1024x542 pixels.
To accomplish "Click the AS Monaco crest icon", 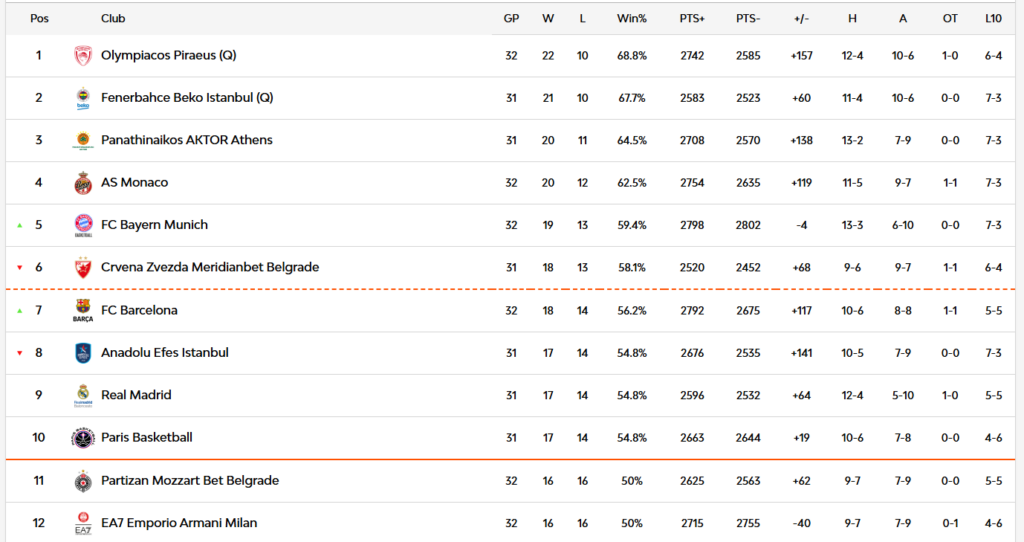I will (x=83, y=183).
